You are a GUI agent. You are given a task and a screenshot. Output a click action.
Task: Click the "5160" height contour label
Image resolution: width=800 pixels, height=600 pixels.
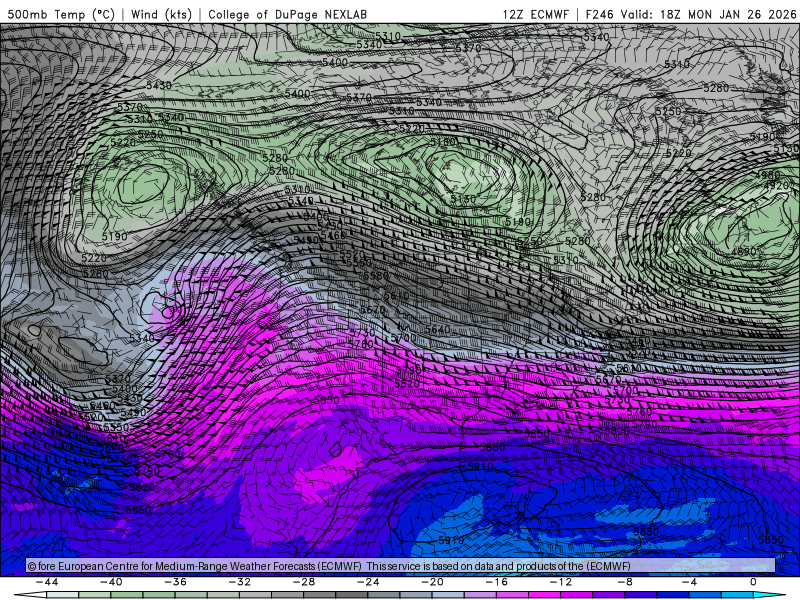pos(443,142)
